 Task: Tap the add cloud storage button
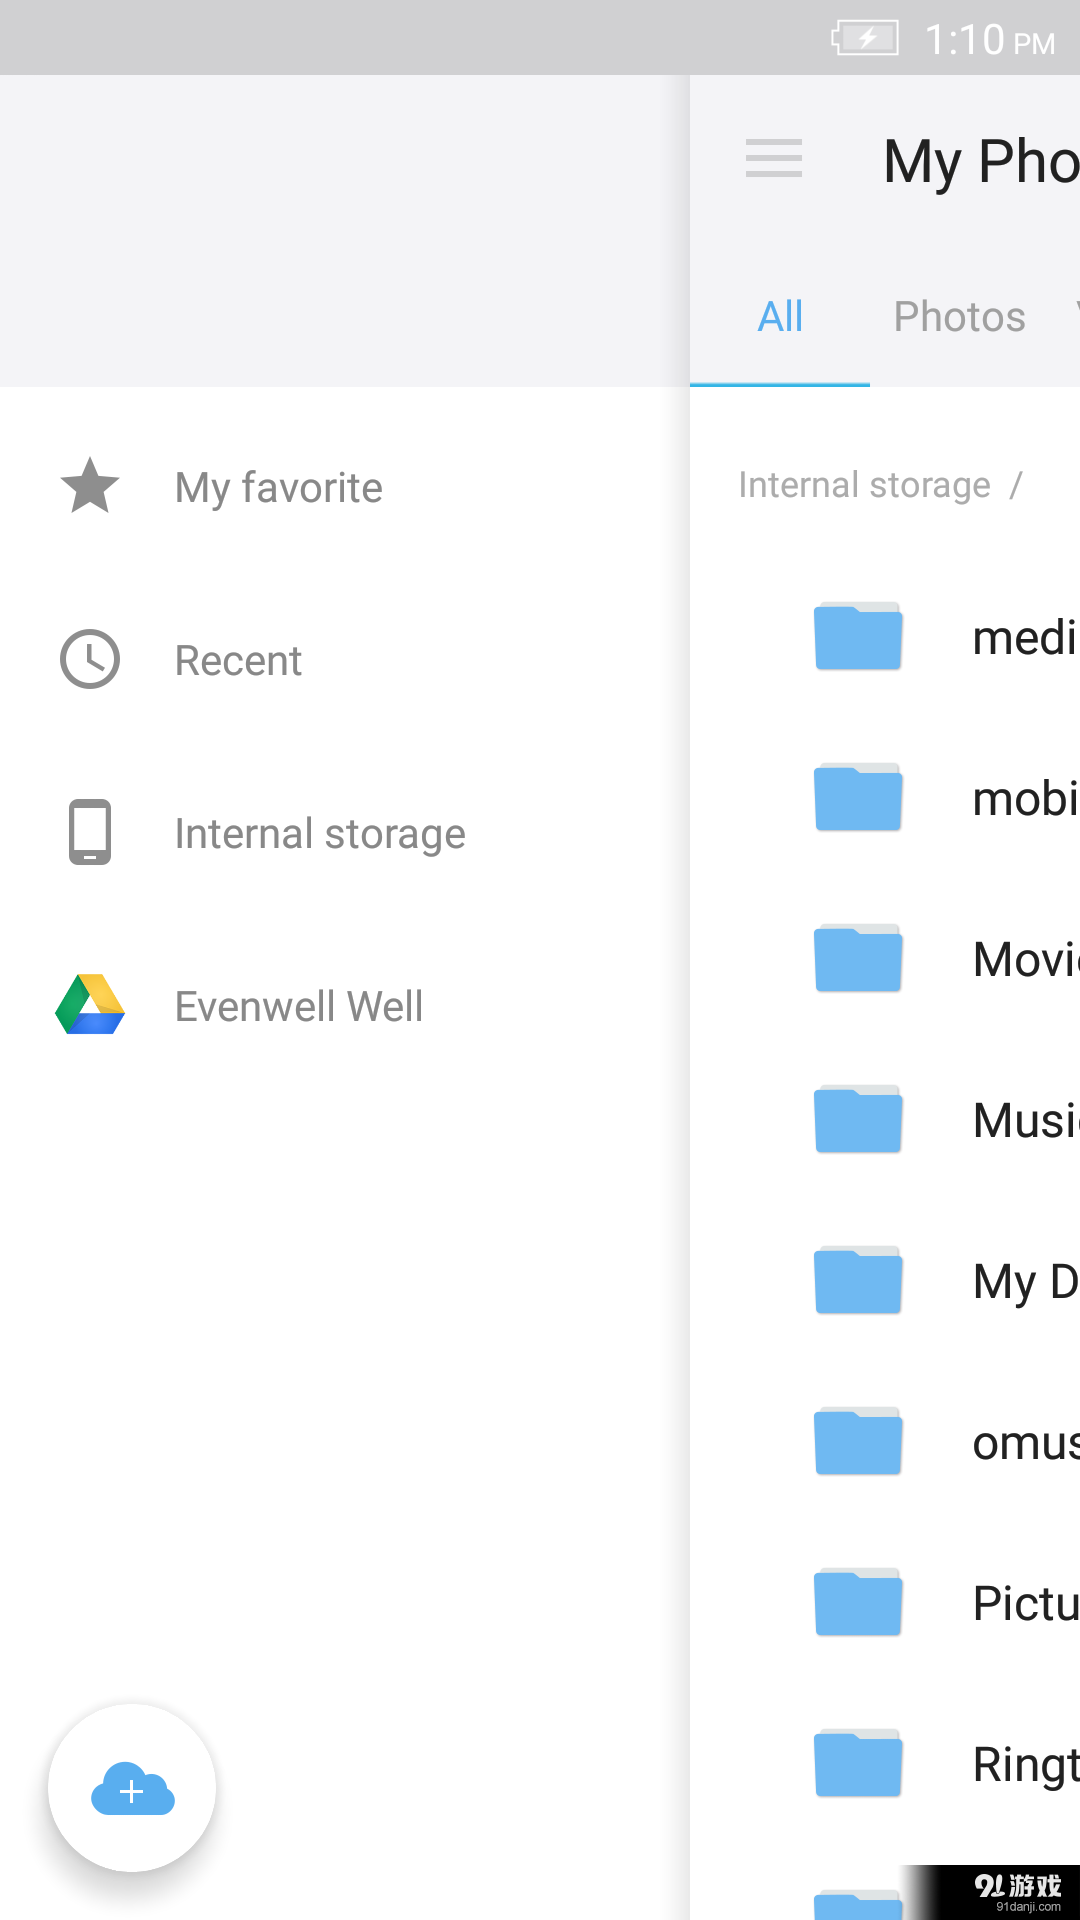click(x=132, y=1788)
